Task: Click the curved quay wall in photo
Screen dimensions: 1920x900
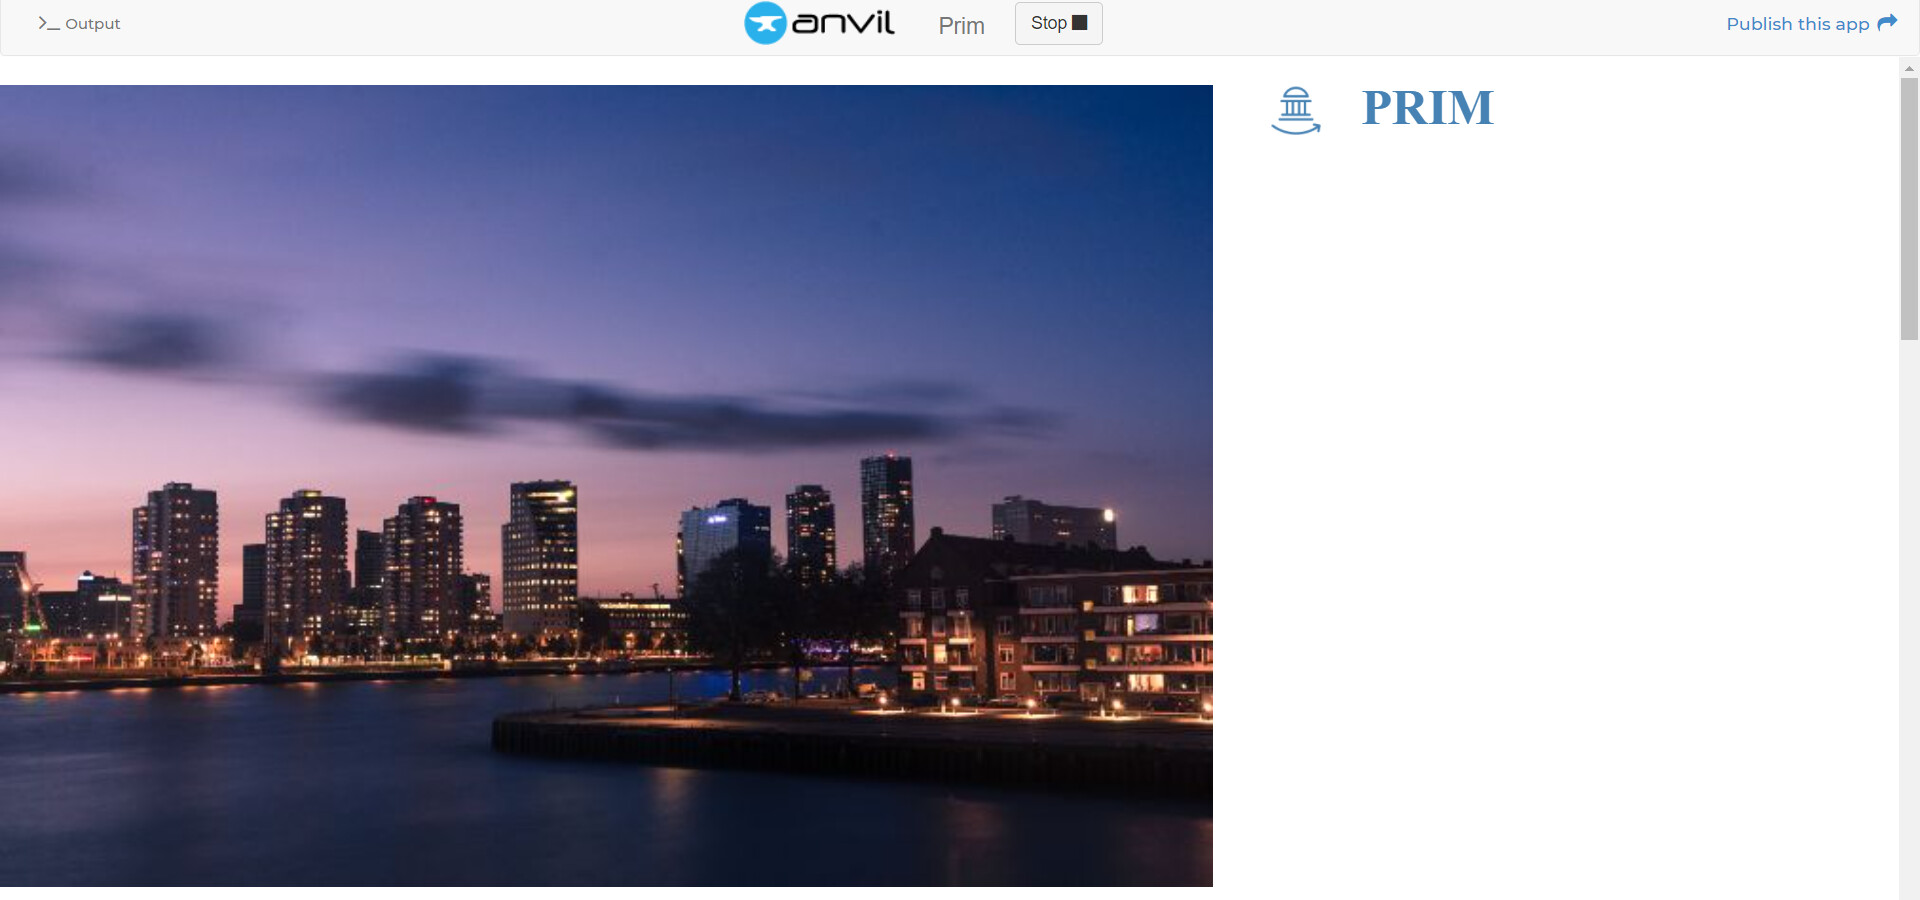Action: 850,748
